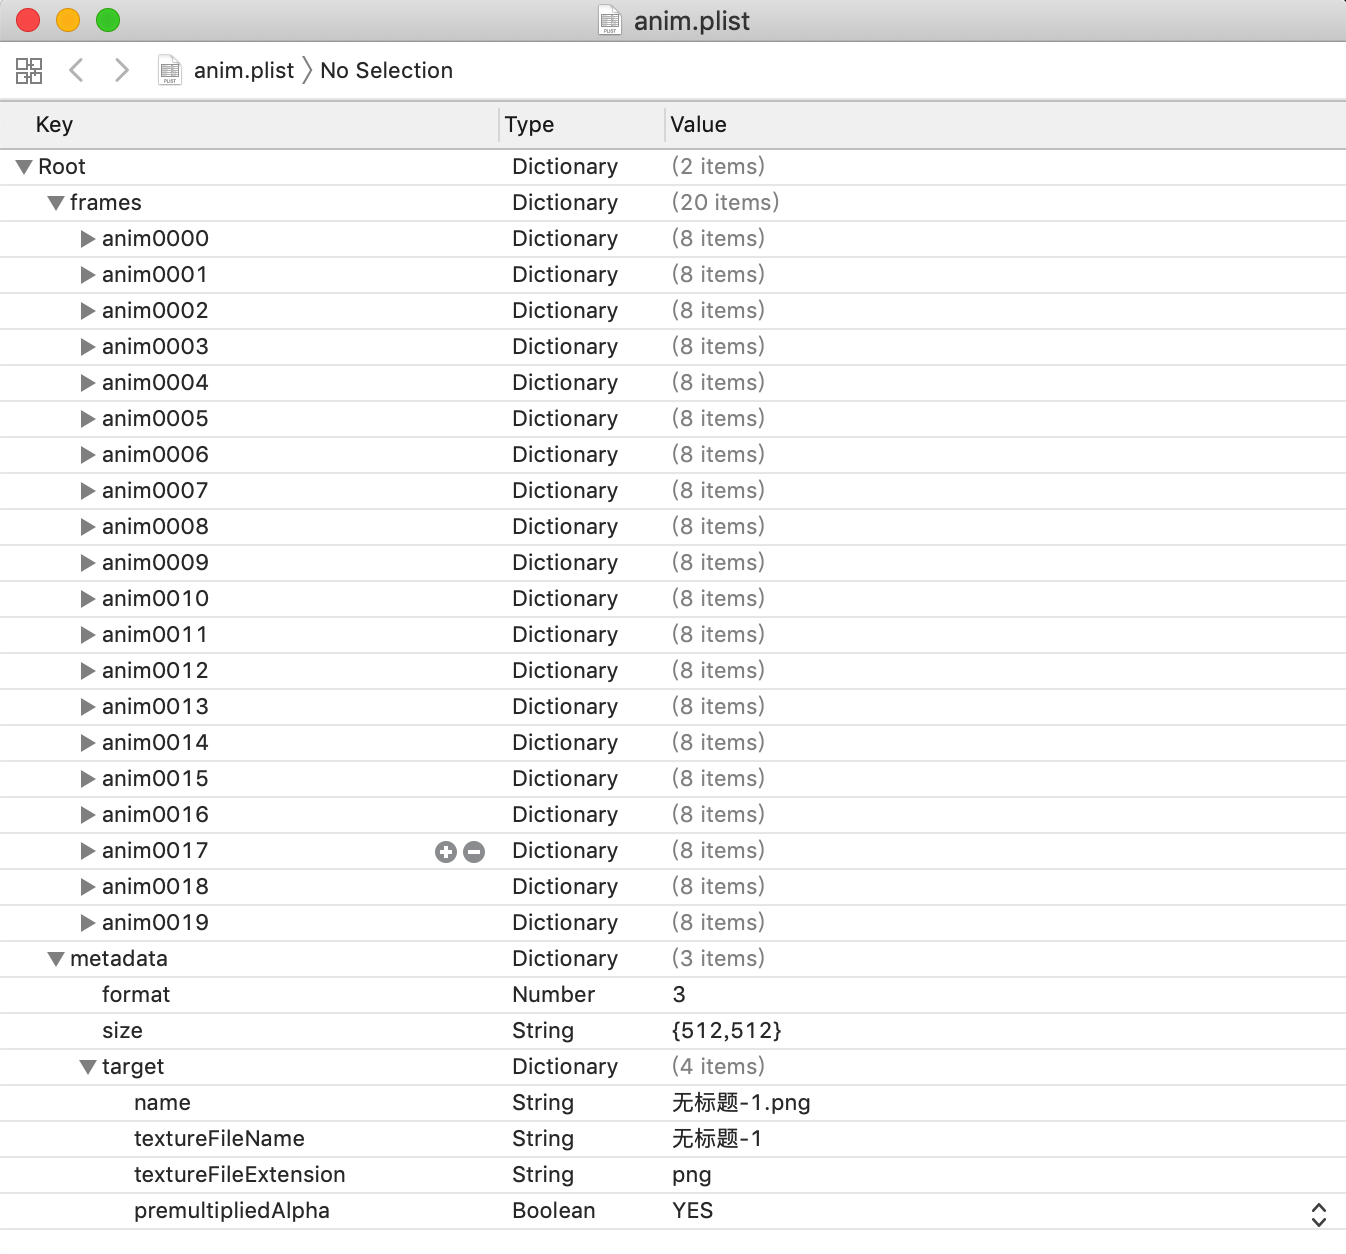Add a row after anim0017

click(x=446, y=852)
